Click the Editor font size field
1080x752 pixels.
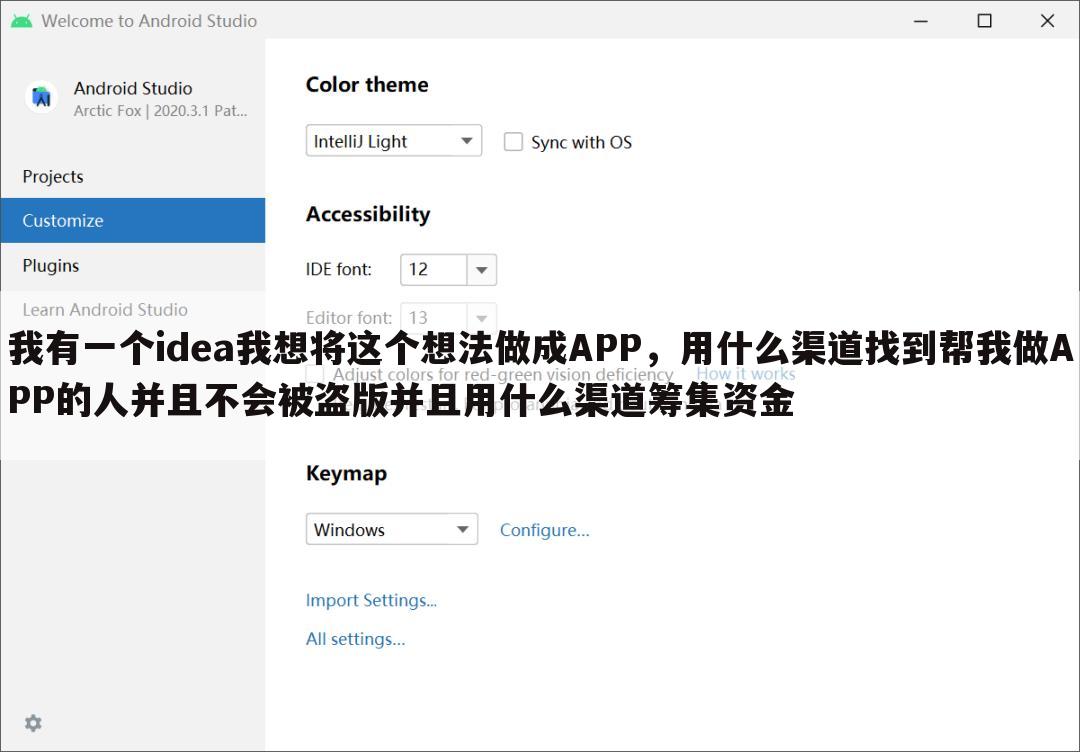tap(434, 317)
